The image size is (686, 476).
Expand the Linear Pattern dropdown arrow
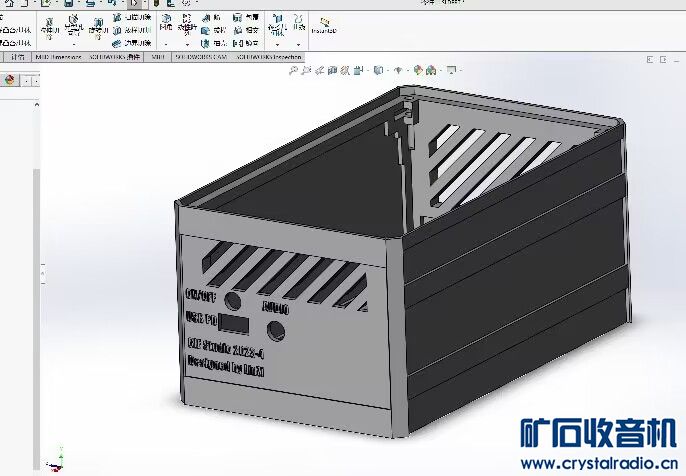(187, 44)
